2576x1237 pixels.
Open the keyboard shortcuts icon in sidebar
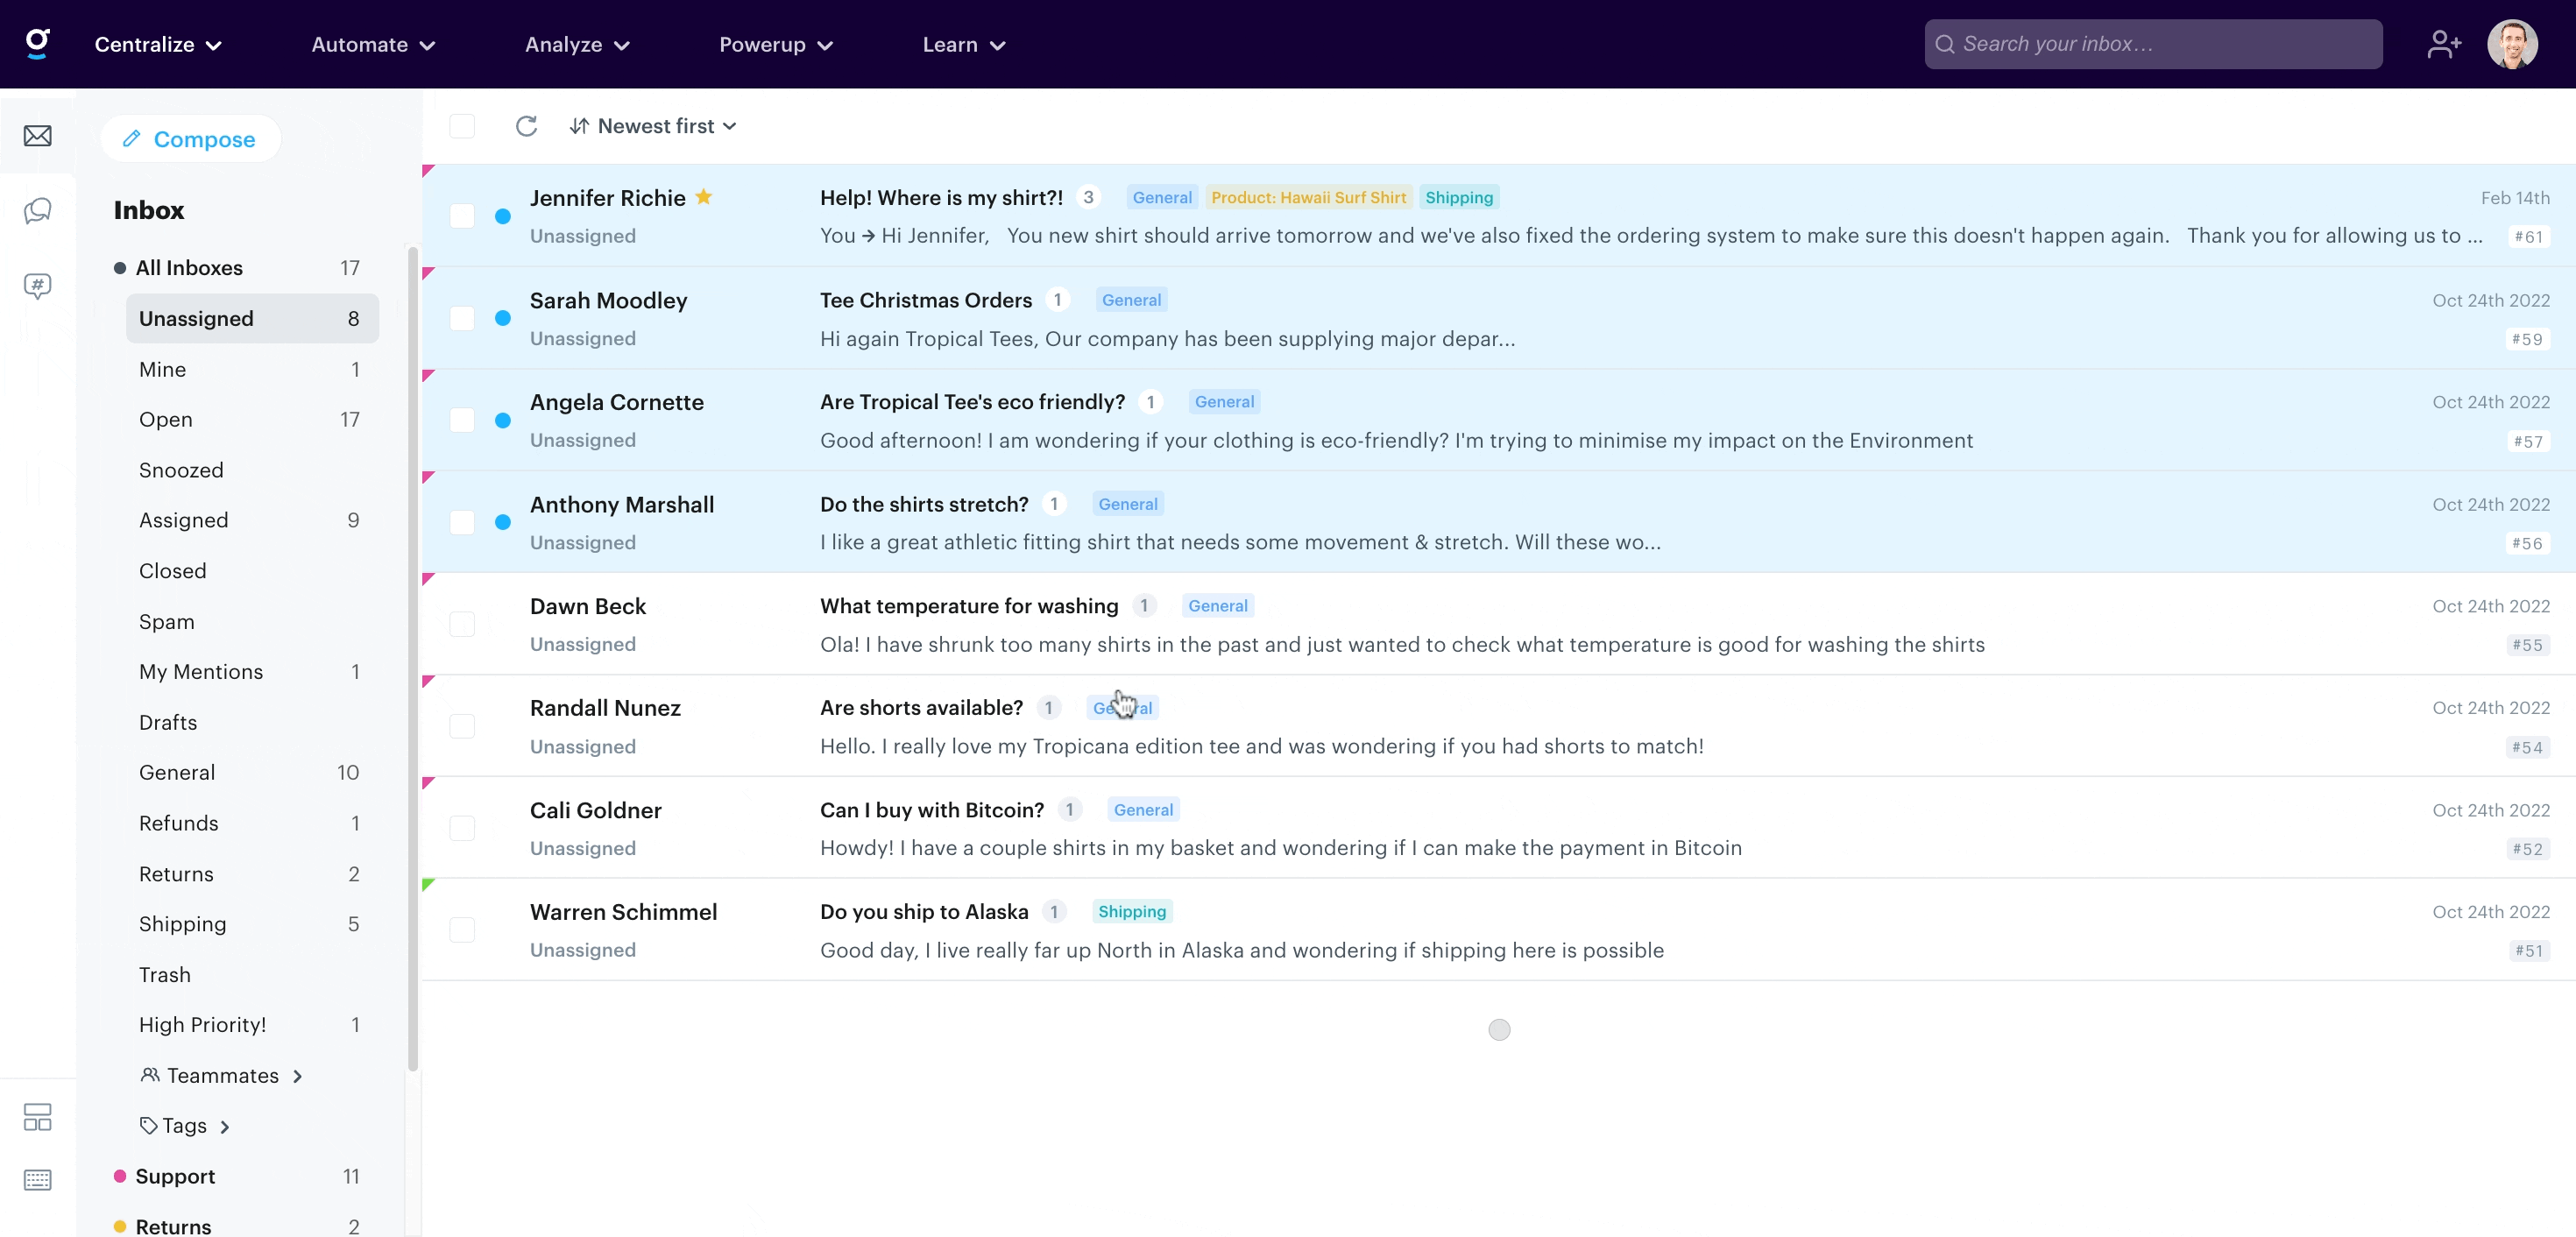tap(37, 1180)
